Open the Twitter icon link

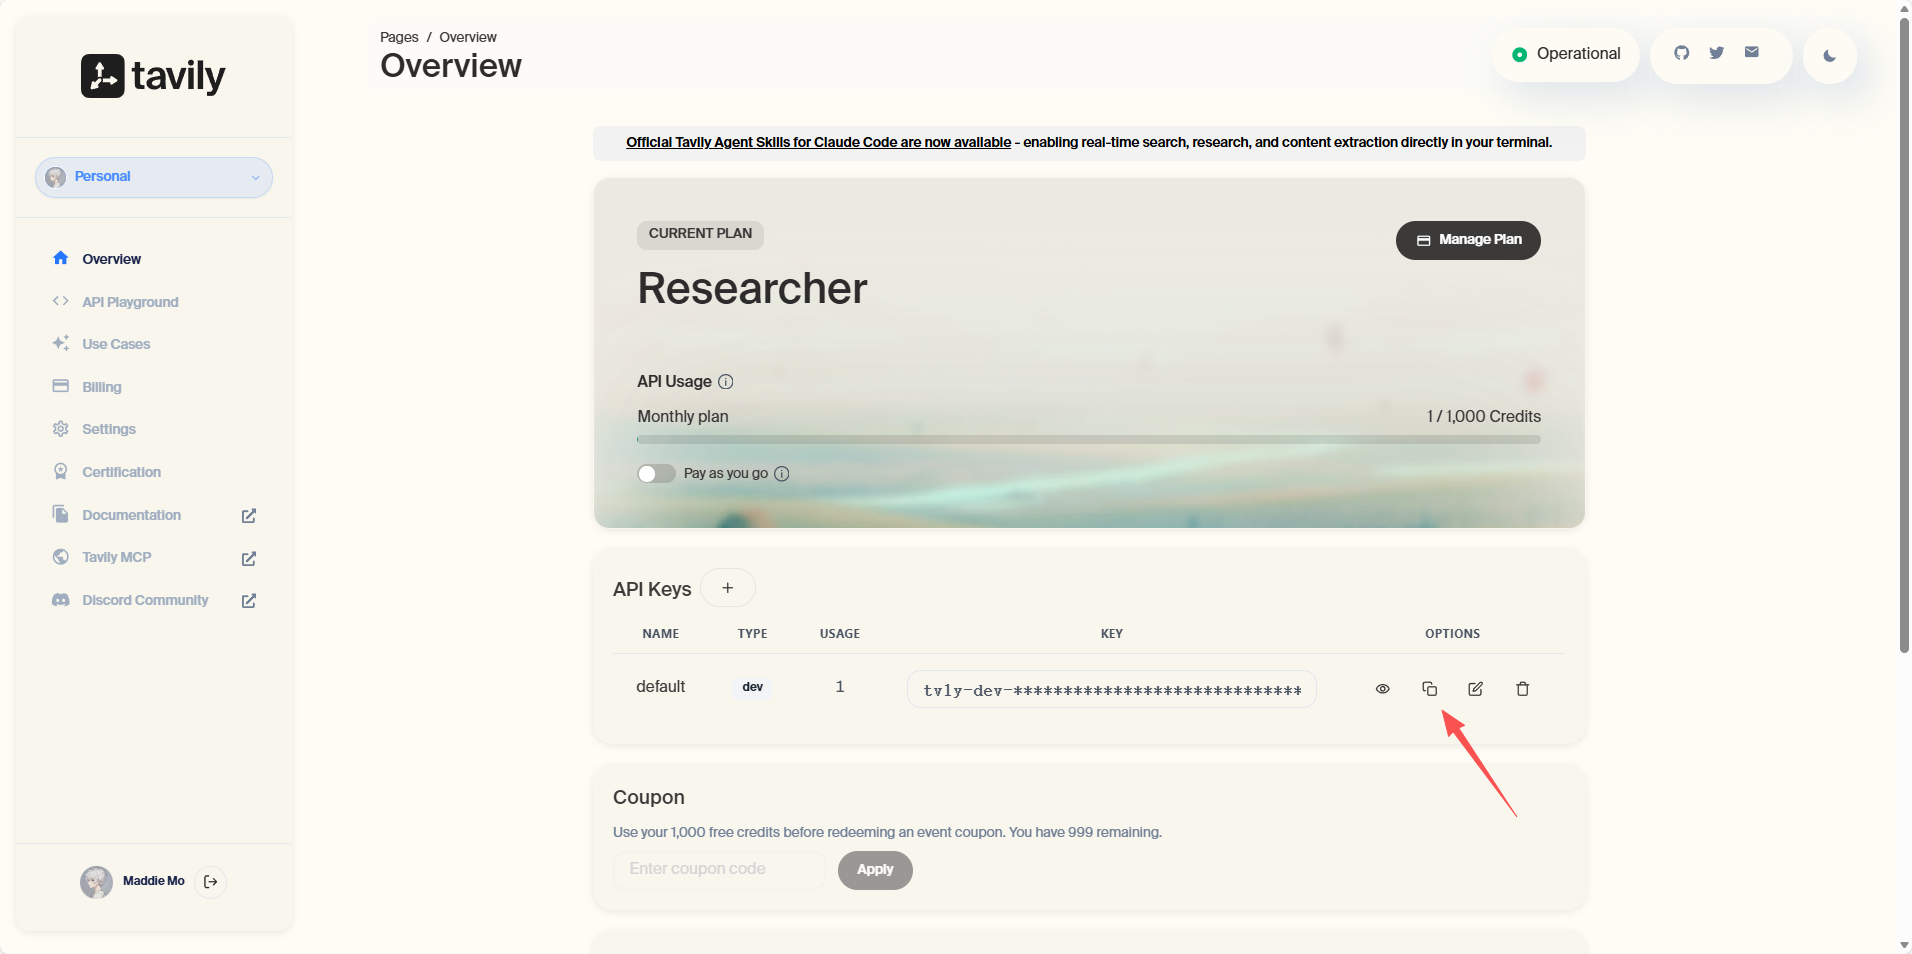[1717, 53]
